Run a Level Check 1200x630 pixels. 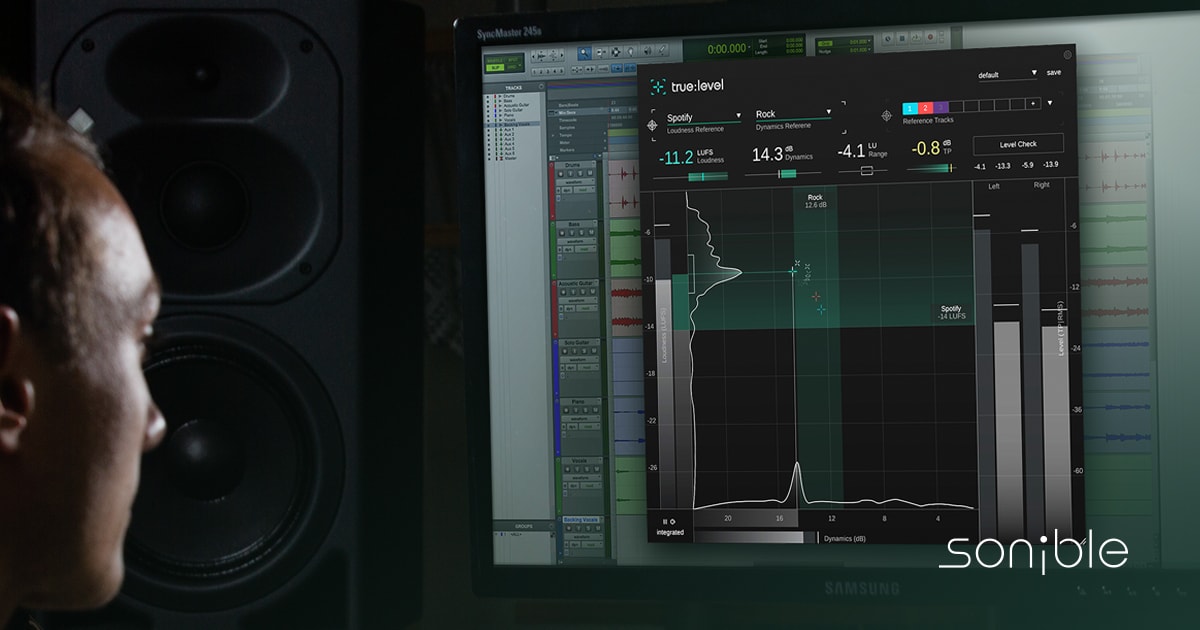[x=1018, y=144]
